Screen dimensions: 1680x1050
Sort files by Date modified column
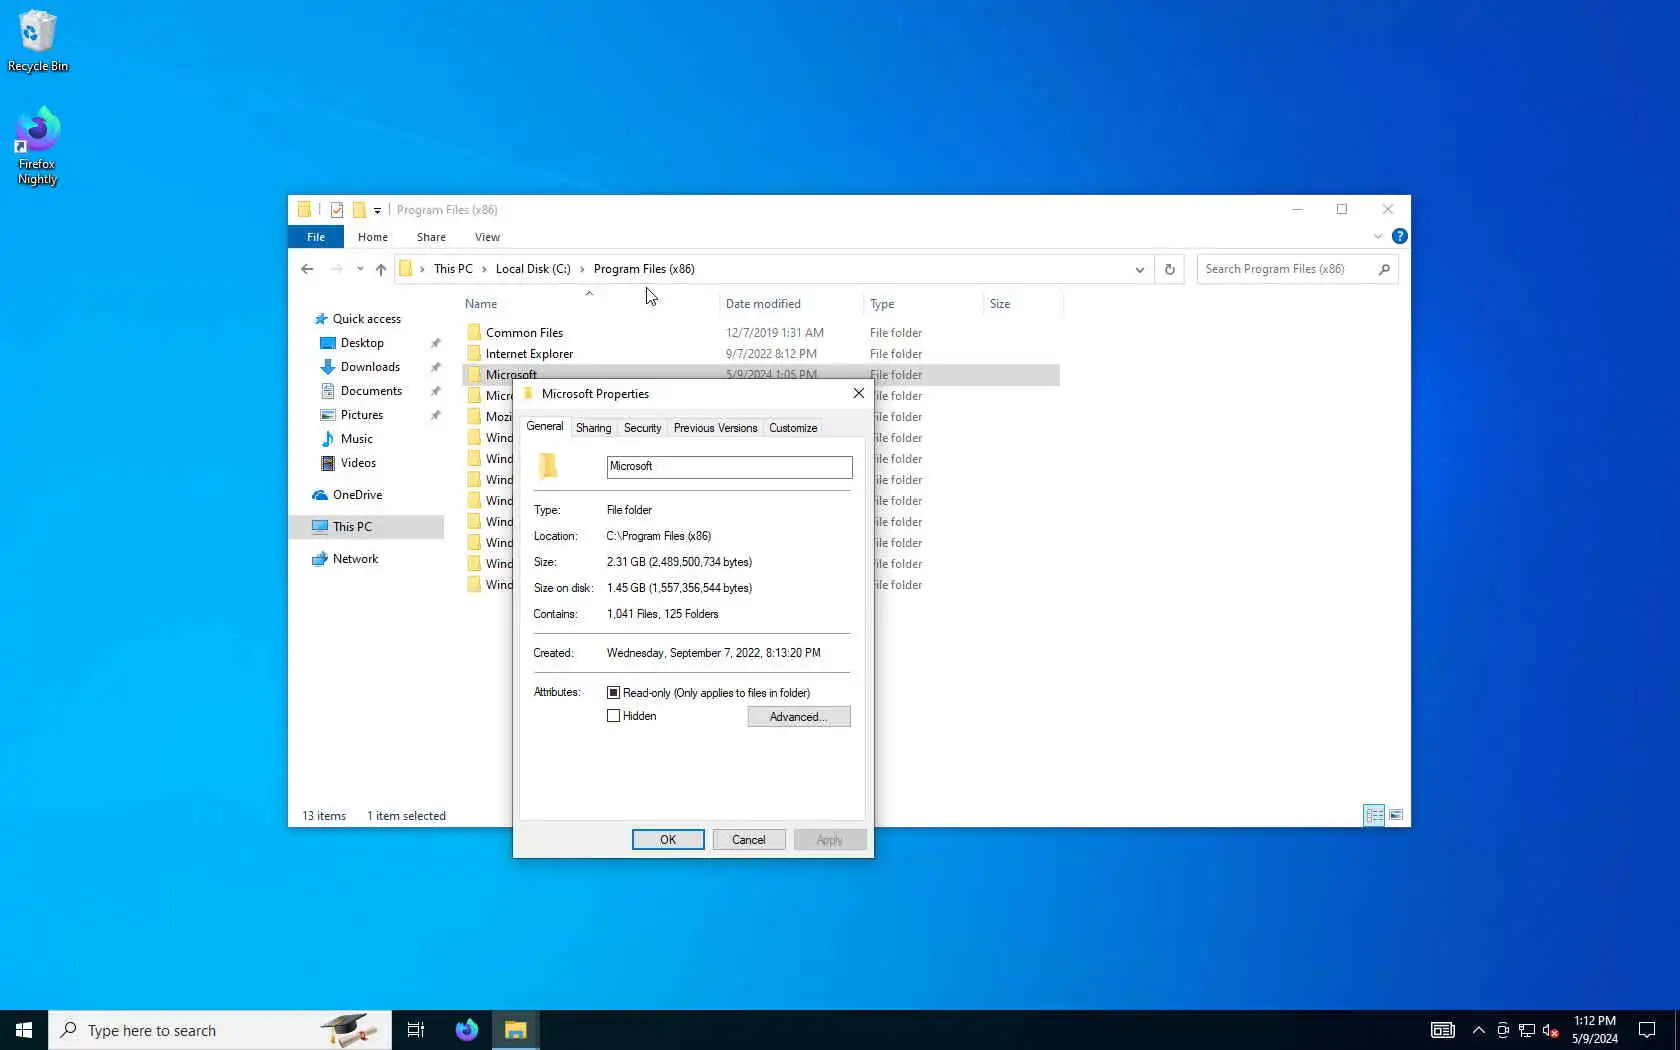tap(790, 304)
